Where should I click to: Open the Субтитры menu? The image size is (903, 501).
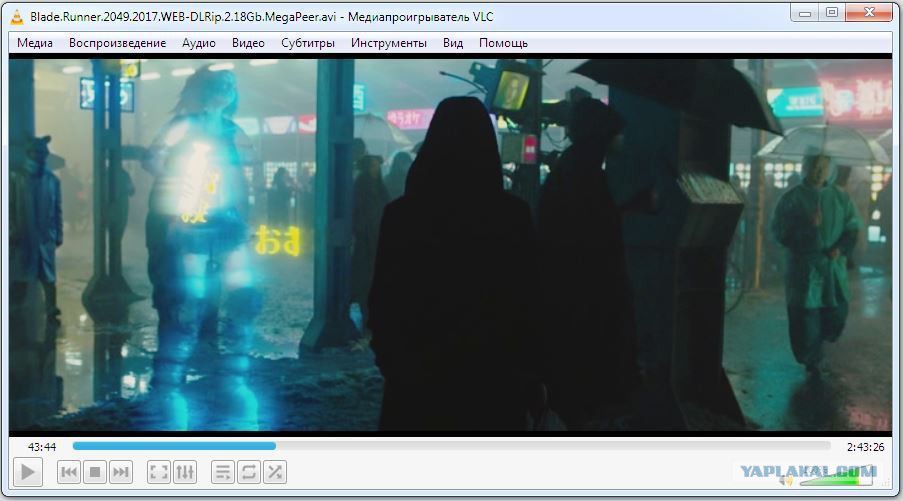[x=308, y=43]
